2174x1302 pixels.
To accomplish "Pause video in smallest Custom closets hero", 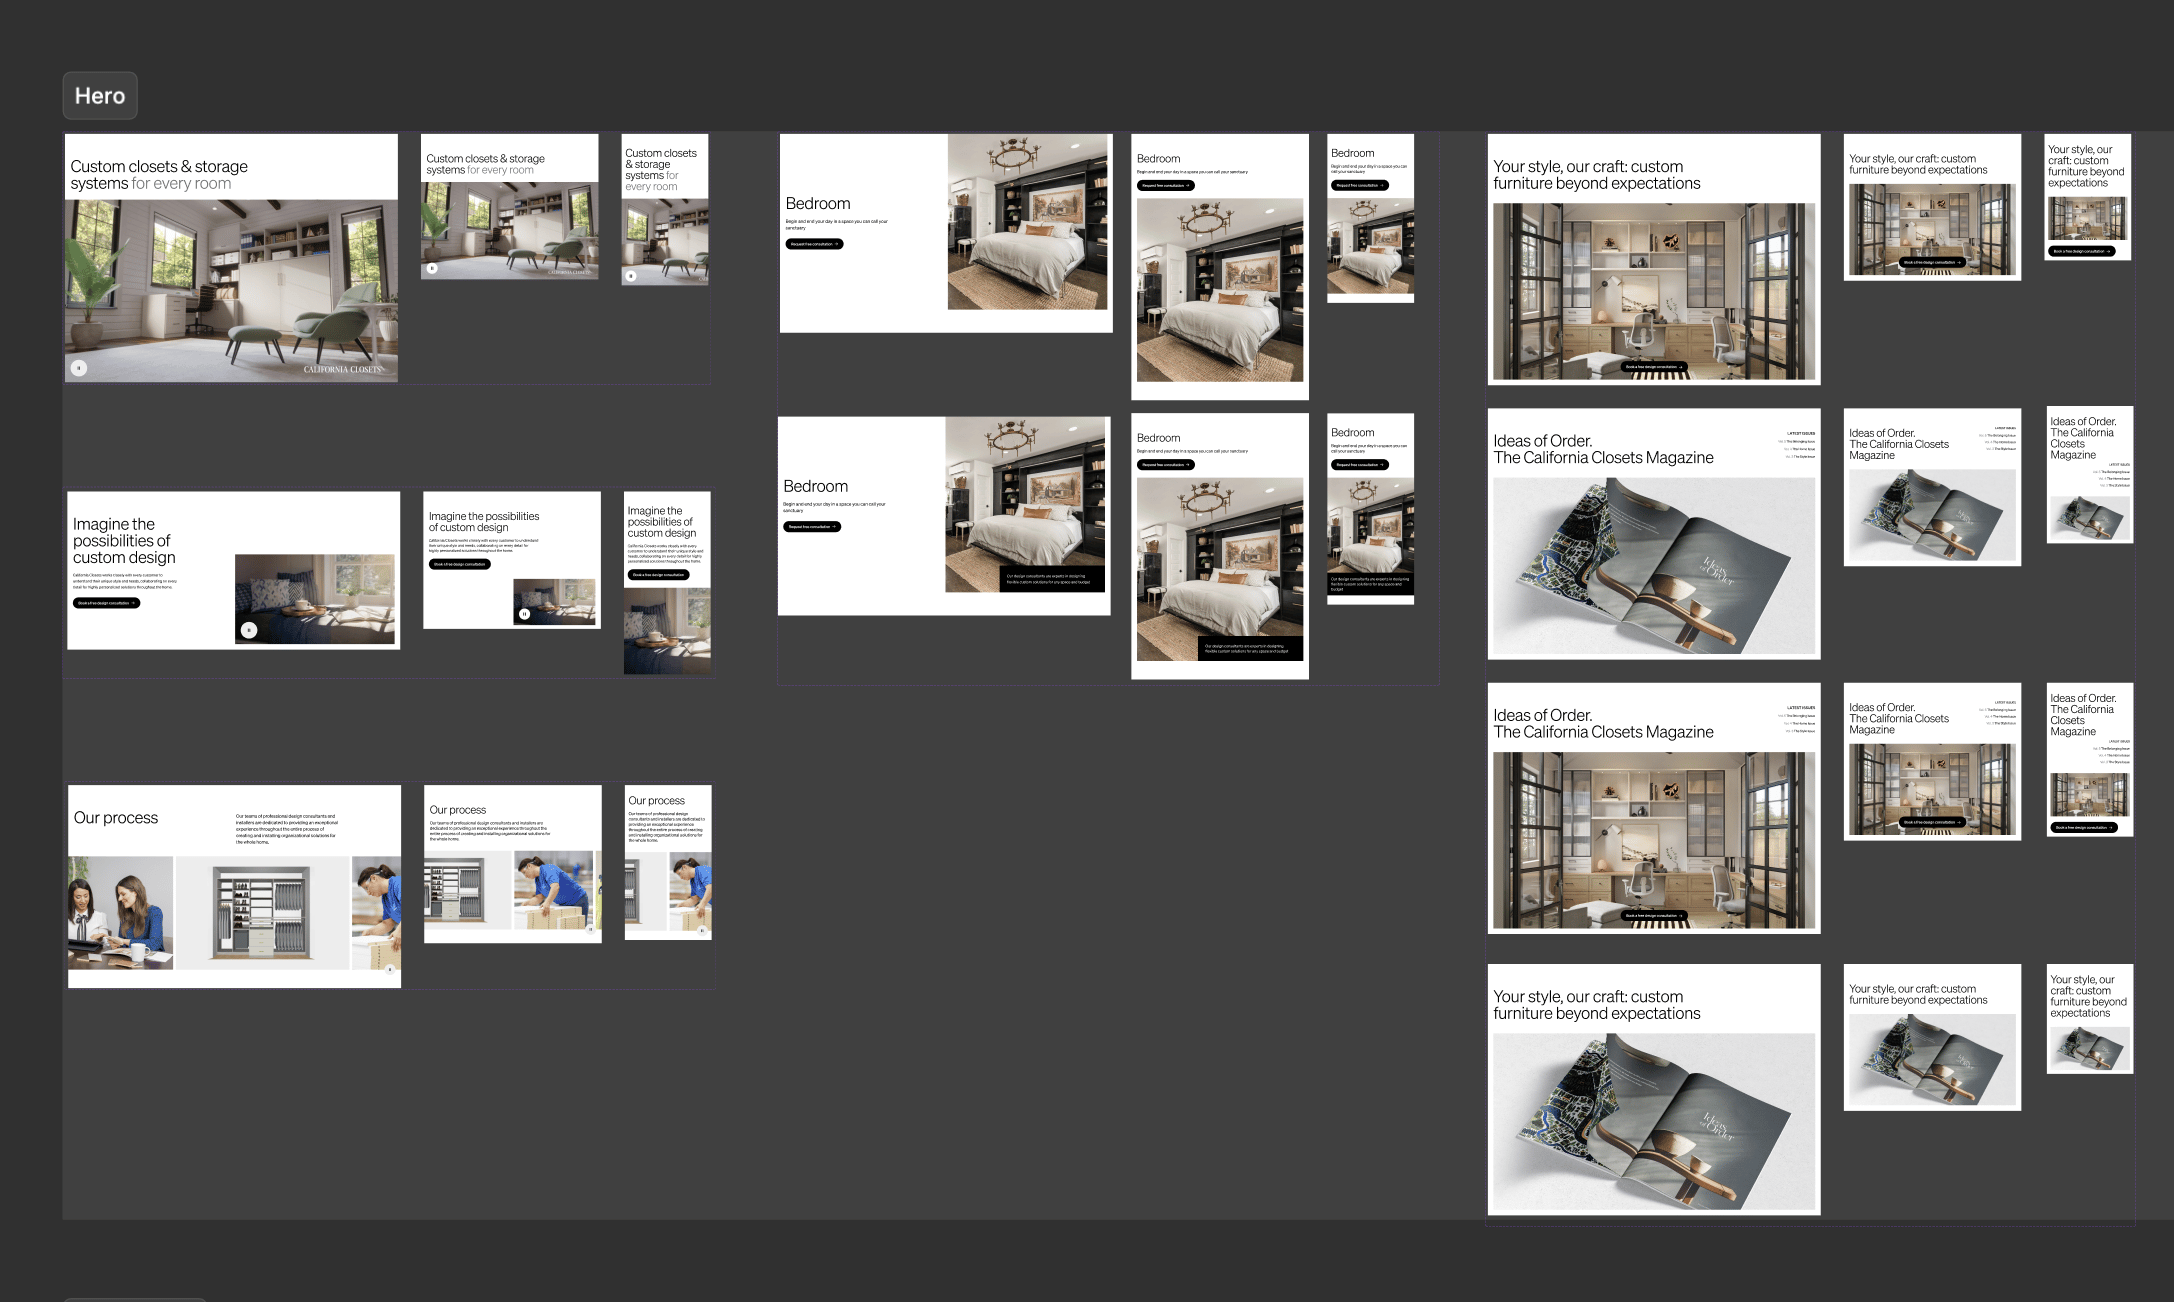I will 630,274.
